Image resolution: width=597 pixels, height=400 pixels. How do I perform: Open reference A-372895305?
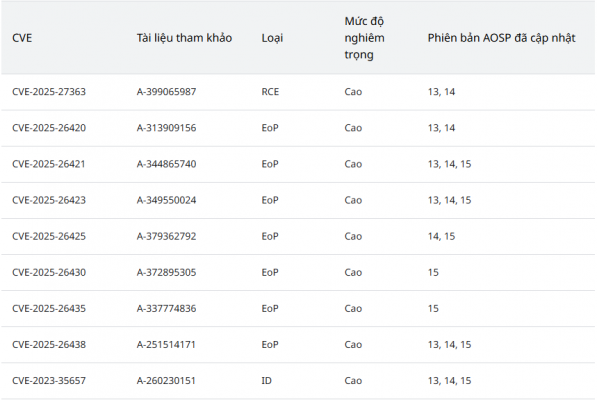[166, 273]
